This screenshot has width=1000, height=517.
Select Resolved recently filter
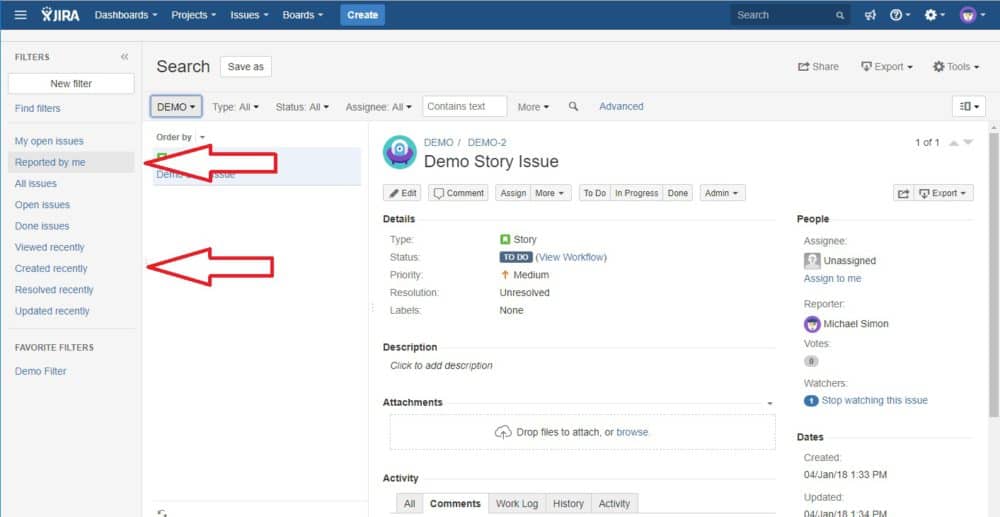(54, 289)
